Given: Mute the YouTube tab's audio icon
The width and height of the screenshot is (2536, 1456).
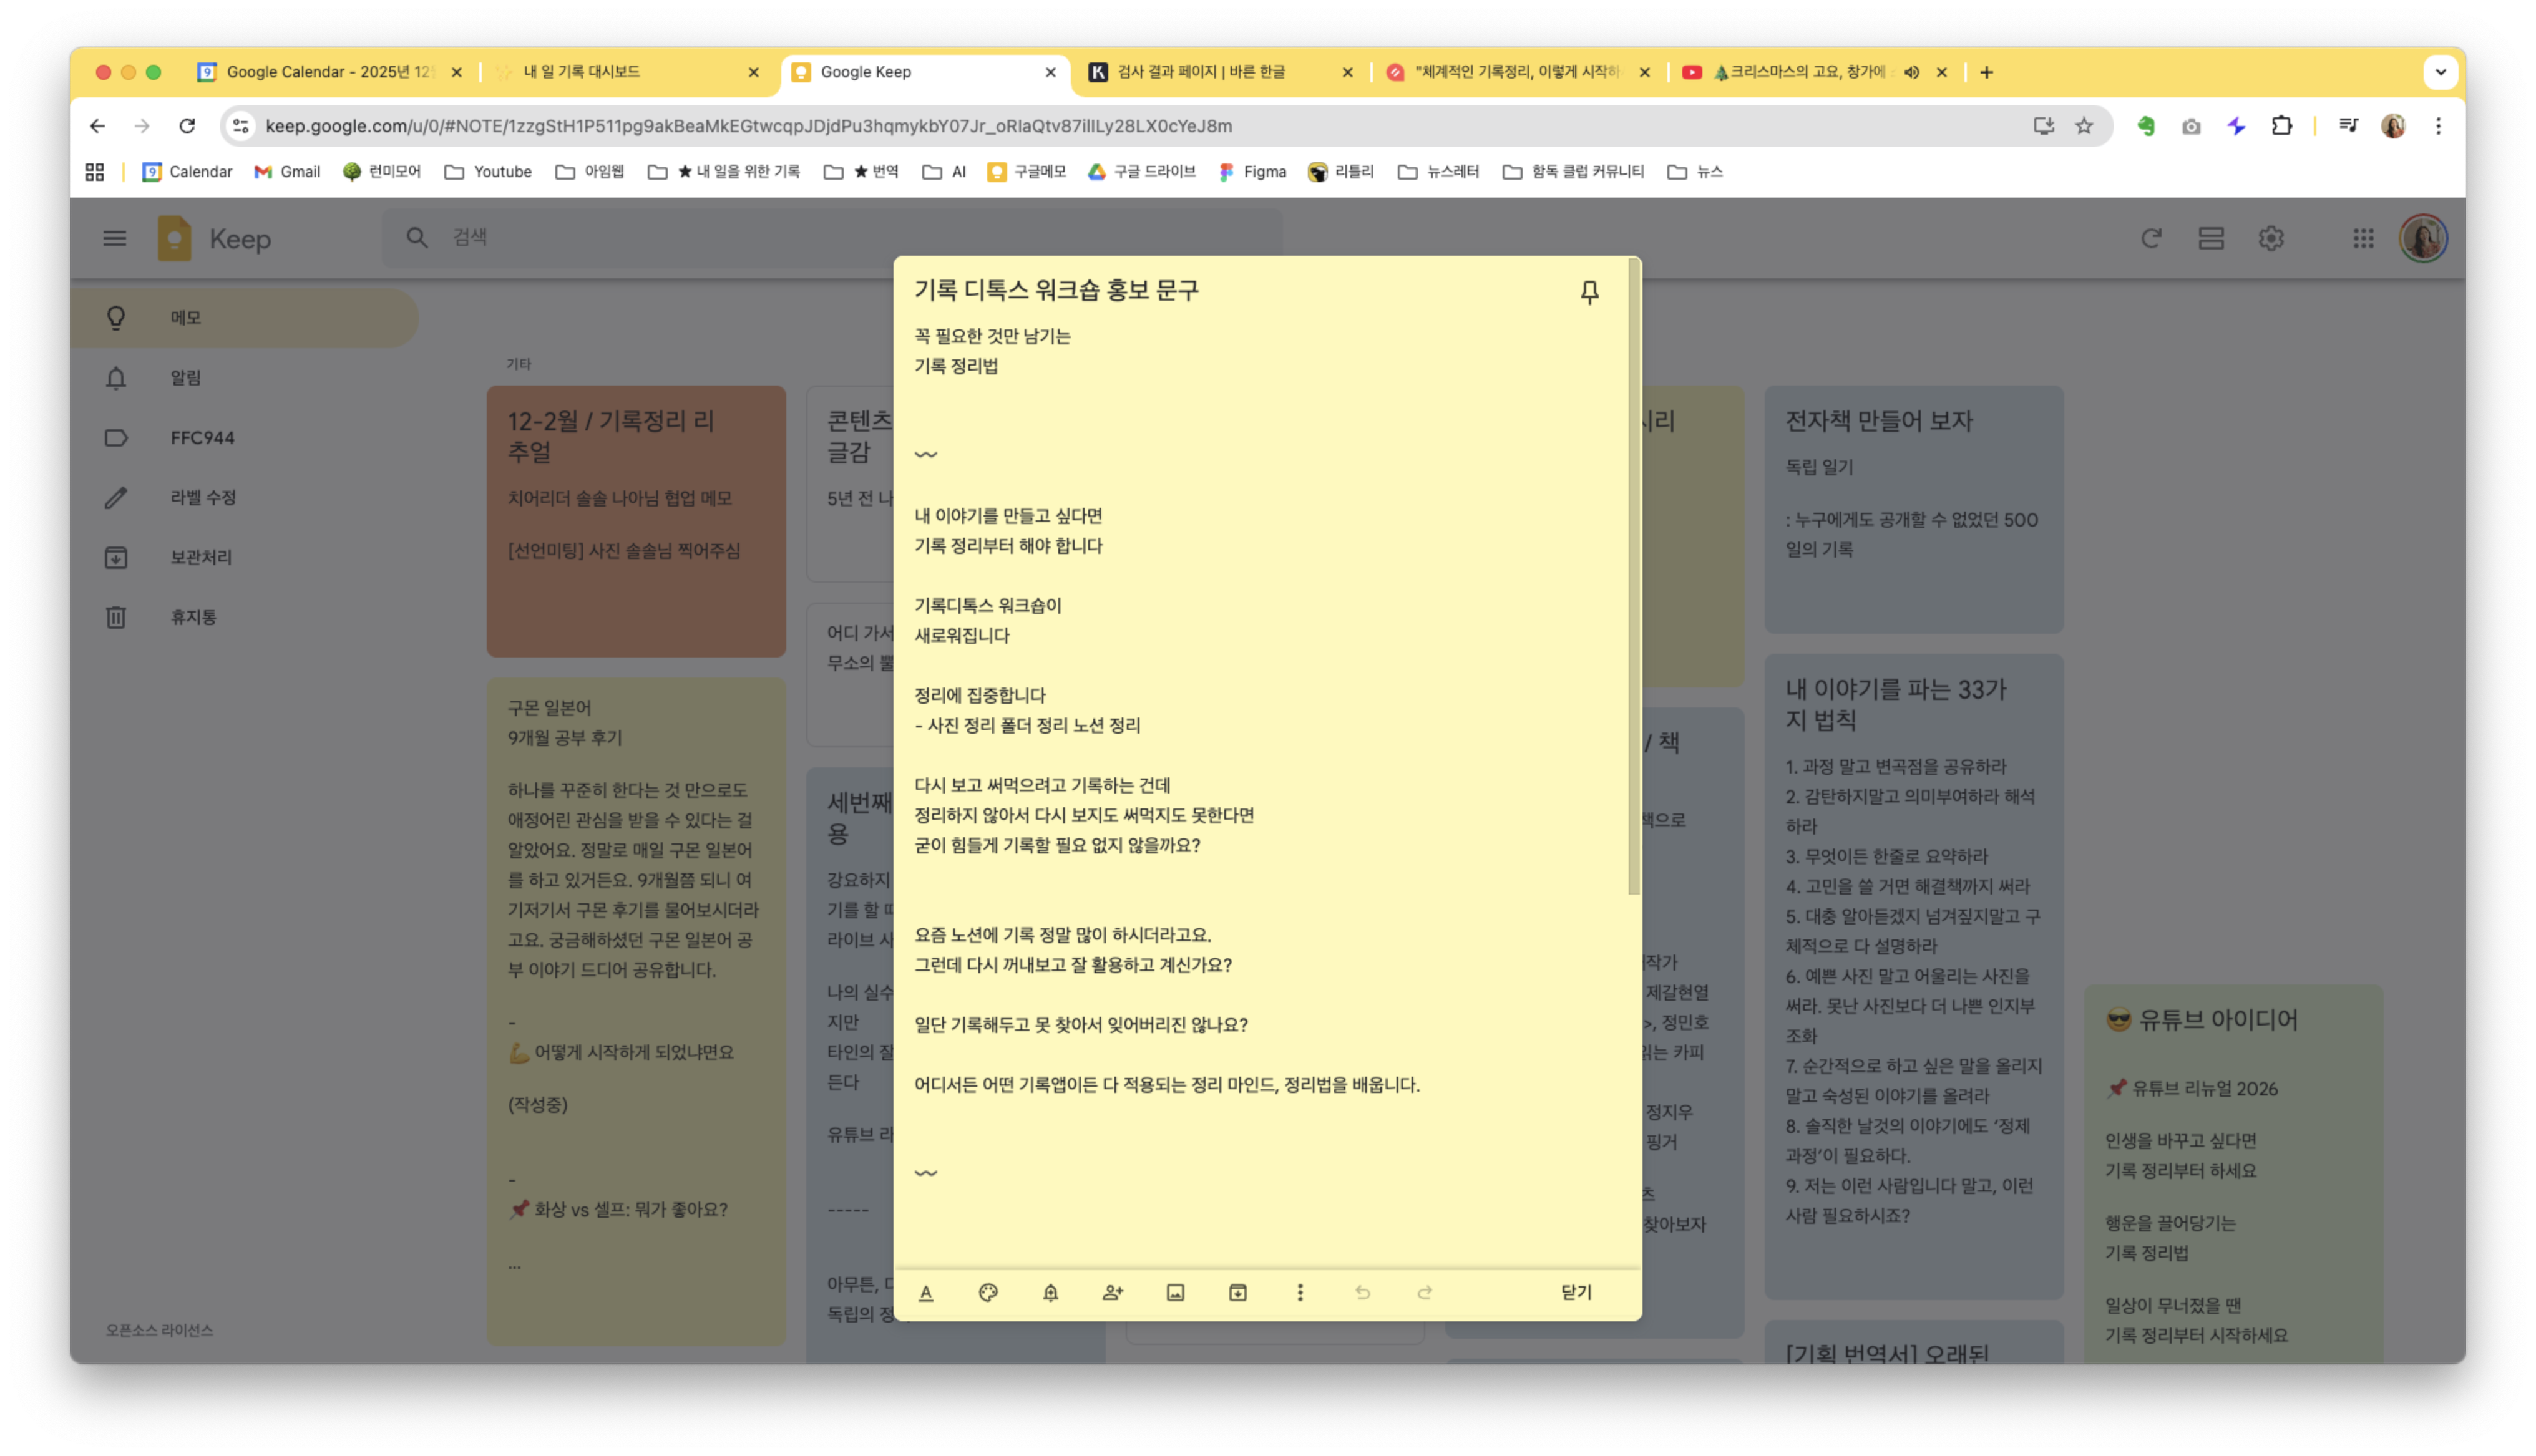Looking at the screenshot, I should [1911, 72].
